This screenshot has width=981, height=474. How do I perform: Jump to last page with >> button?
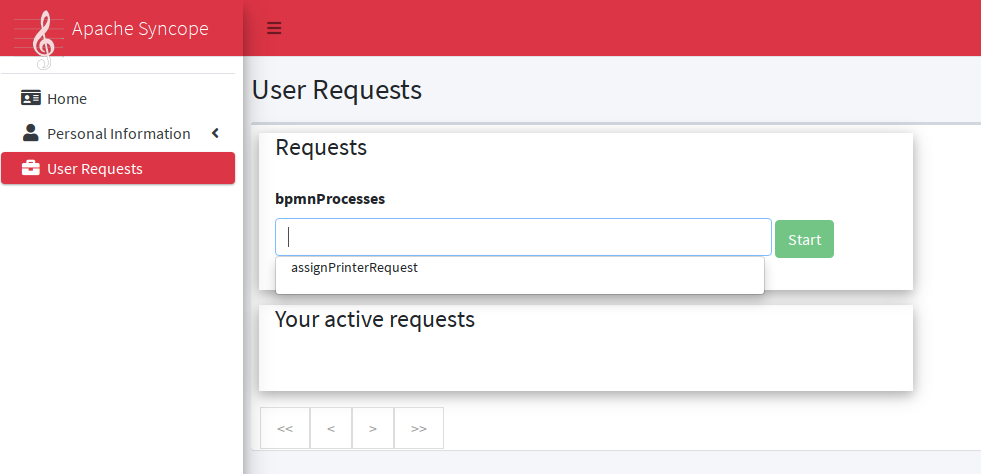[419, 428]
